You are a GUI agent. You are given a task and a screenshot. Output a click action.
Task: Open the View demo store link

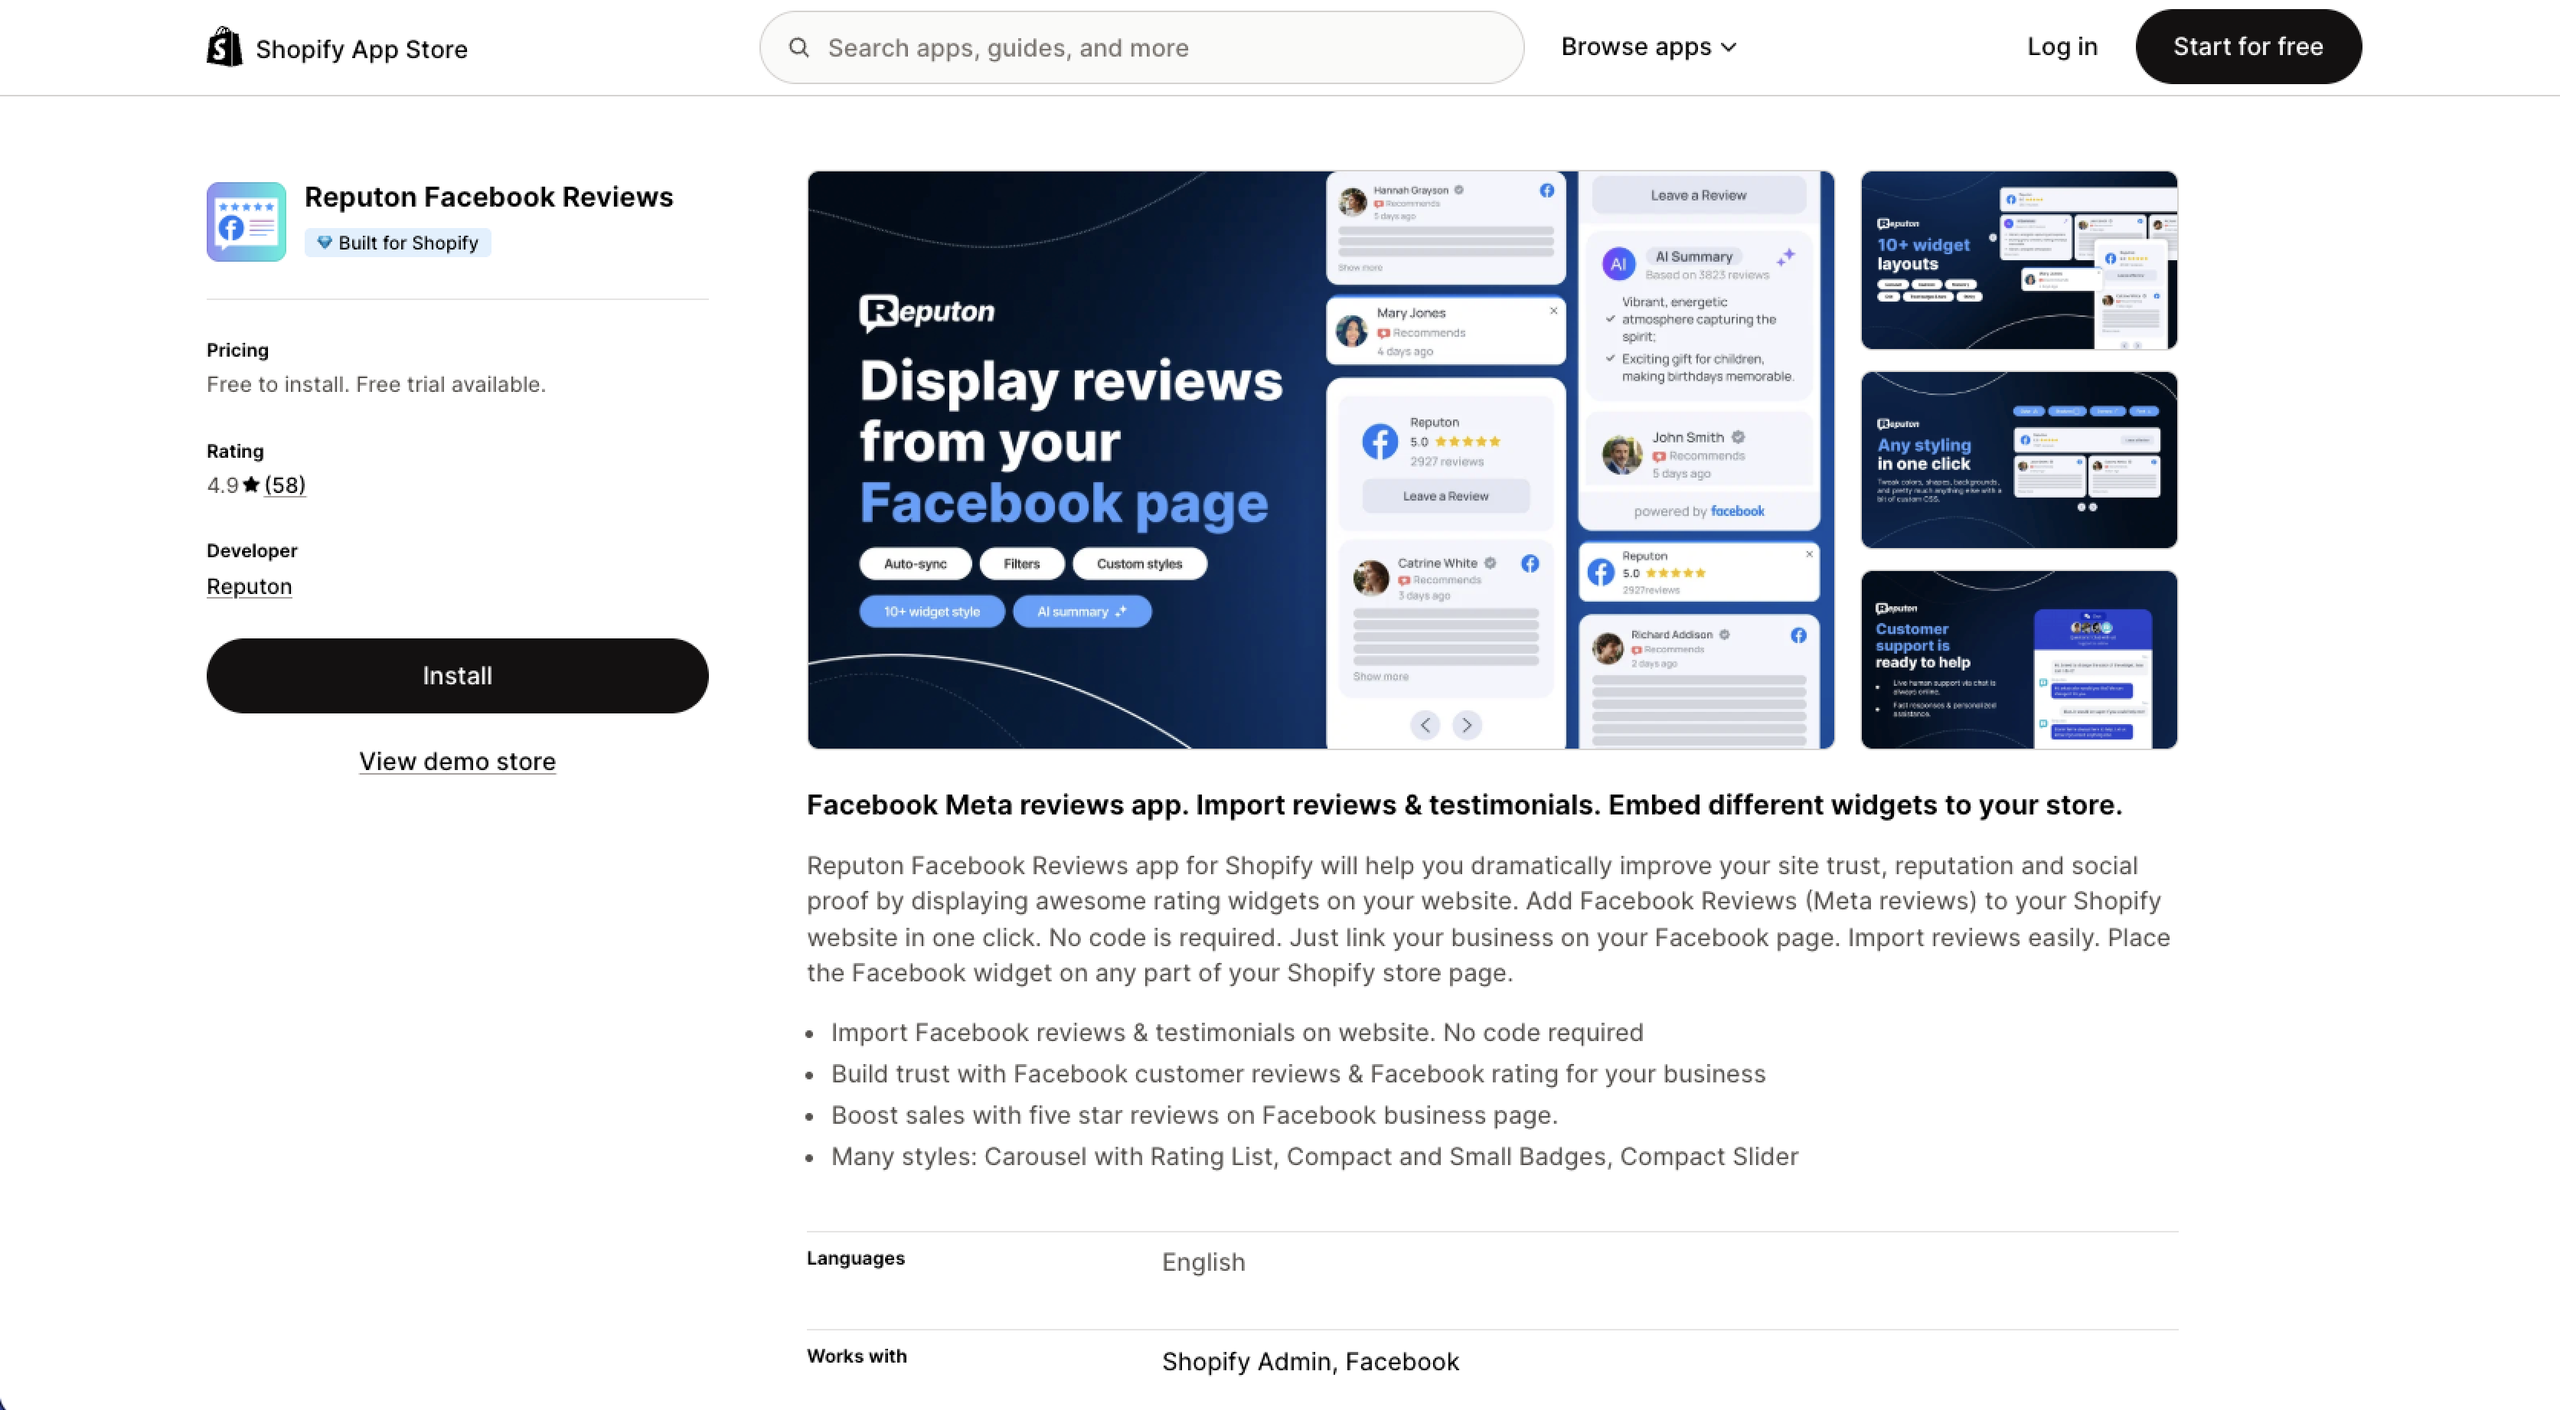coord(457,762)
